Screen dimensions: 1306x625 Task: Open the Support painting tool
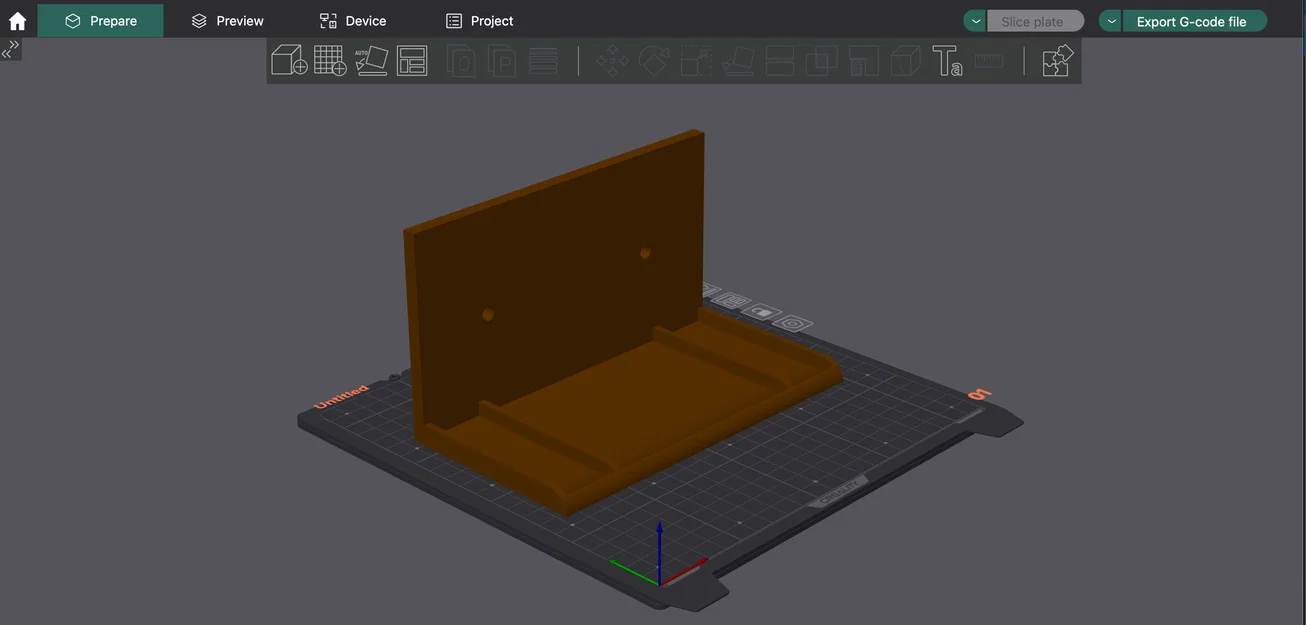point(863,60)
